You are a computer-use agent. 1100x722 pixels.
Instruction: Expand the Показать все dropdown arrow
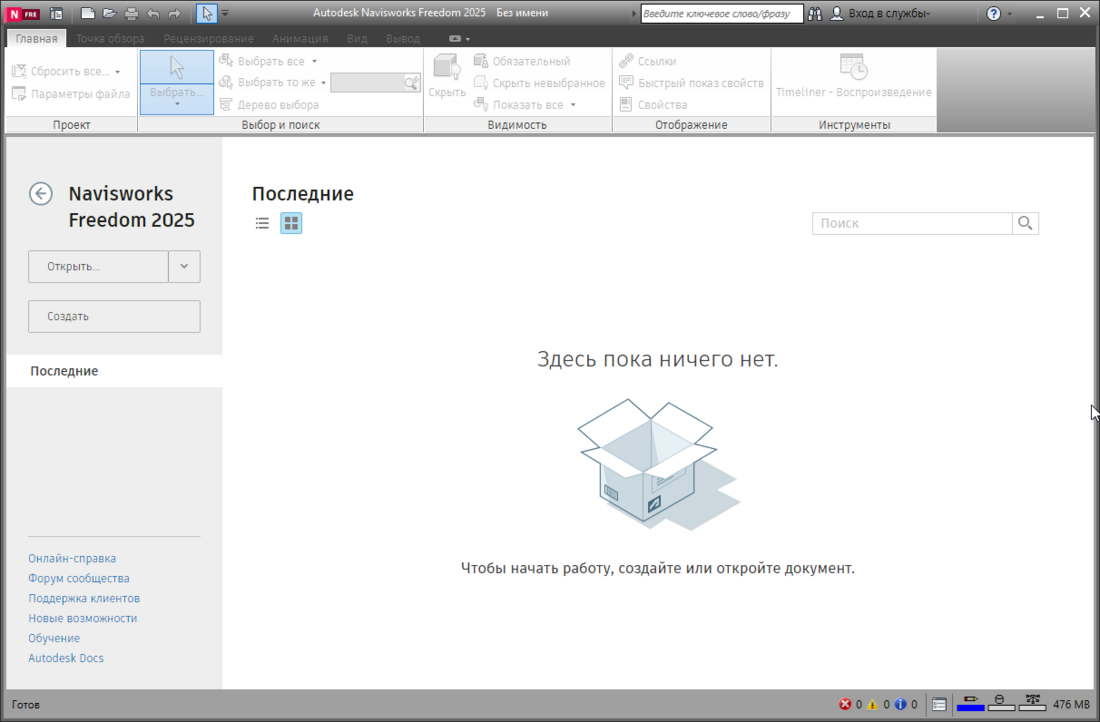573,105
